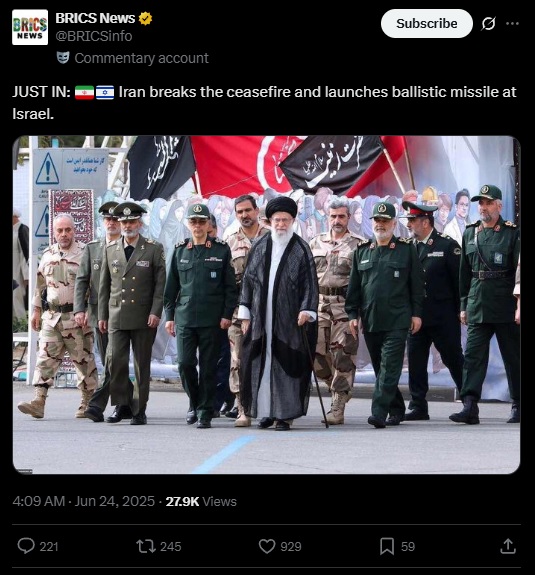The image size is (535, 575).
Task: Open the BRICS News display name link
Action: click(x=95, y=18)
